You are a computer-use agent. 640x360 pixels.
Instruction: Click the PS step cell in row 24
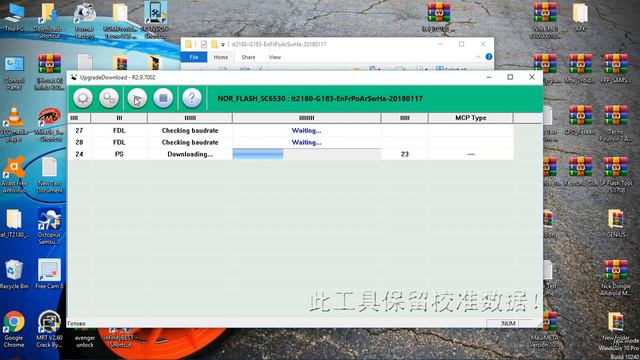(119, 154)
